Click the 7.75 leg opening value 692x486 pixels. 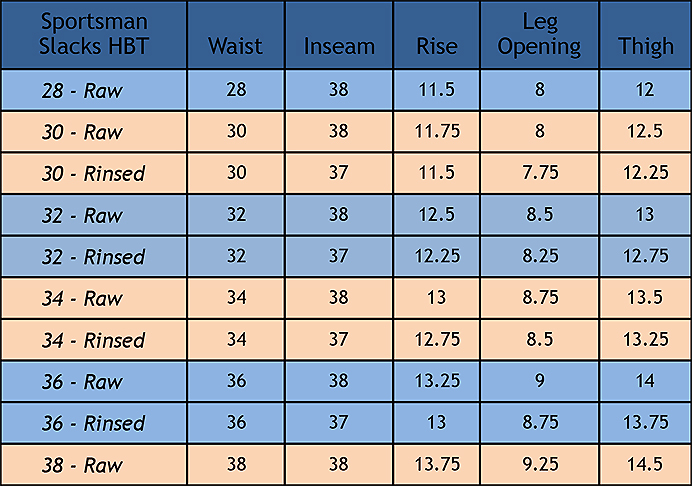tap(540, 173)
